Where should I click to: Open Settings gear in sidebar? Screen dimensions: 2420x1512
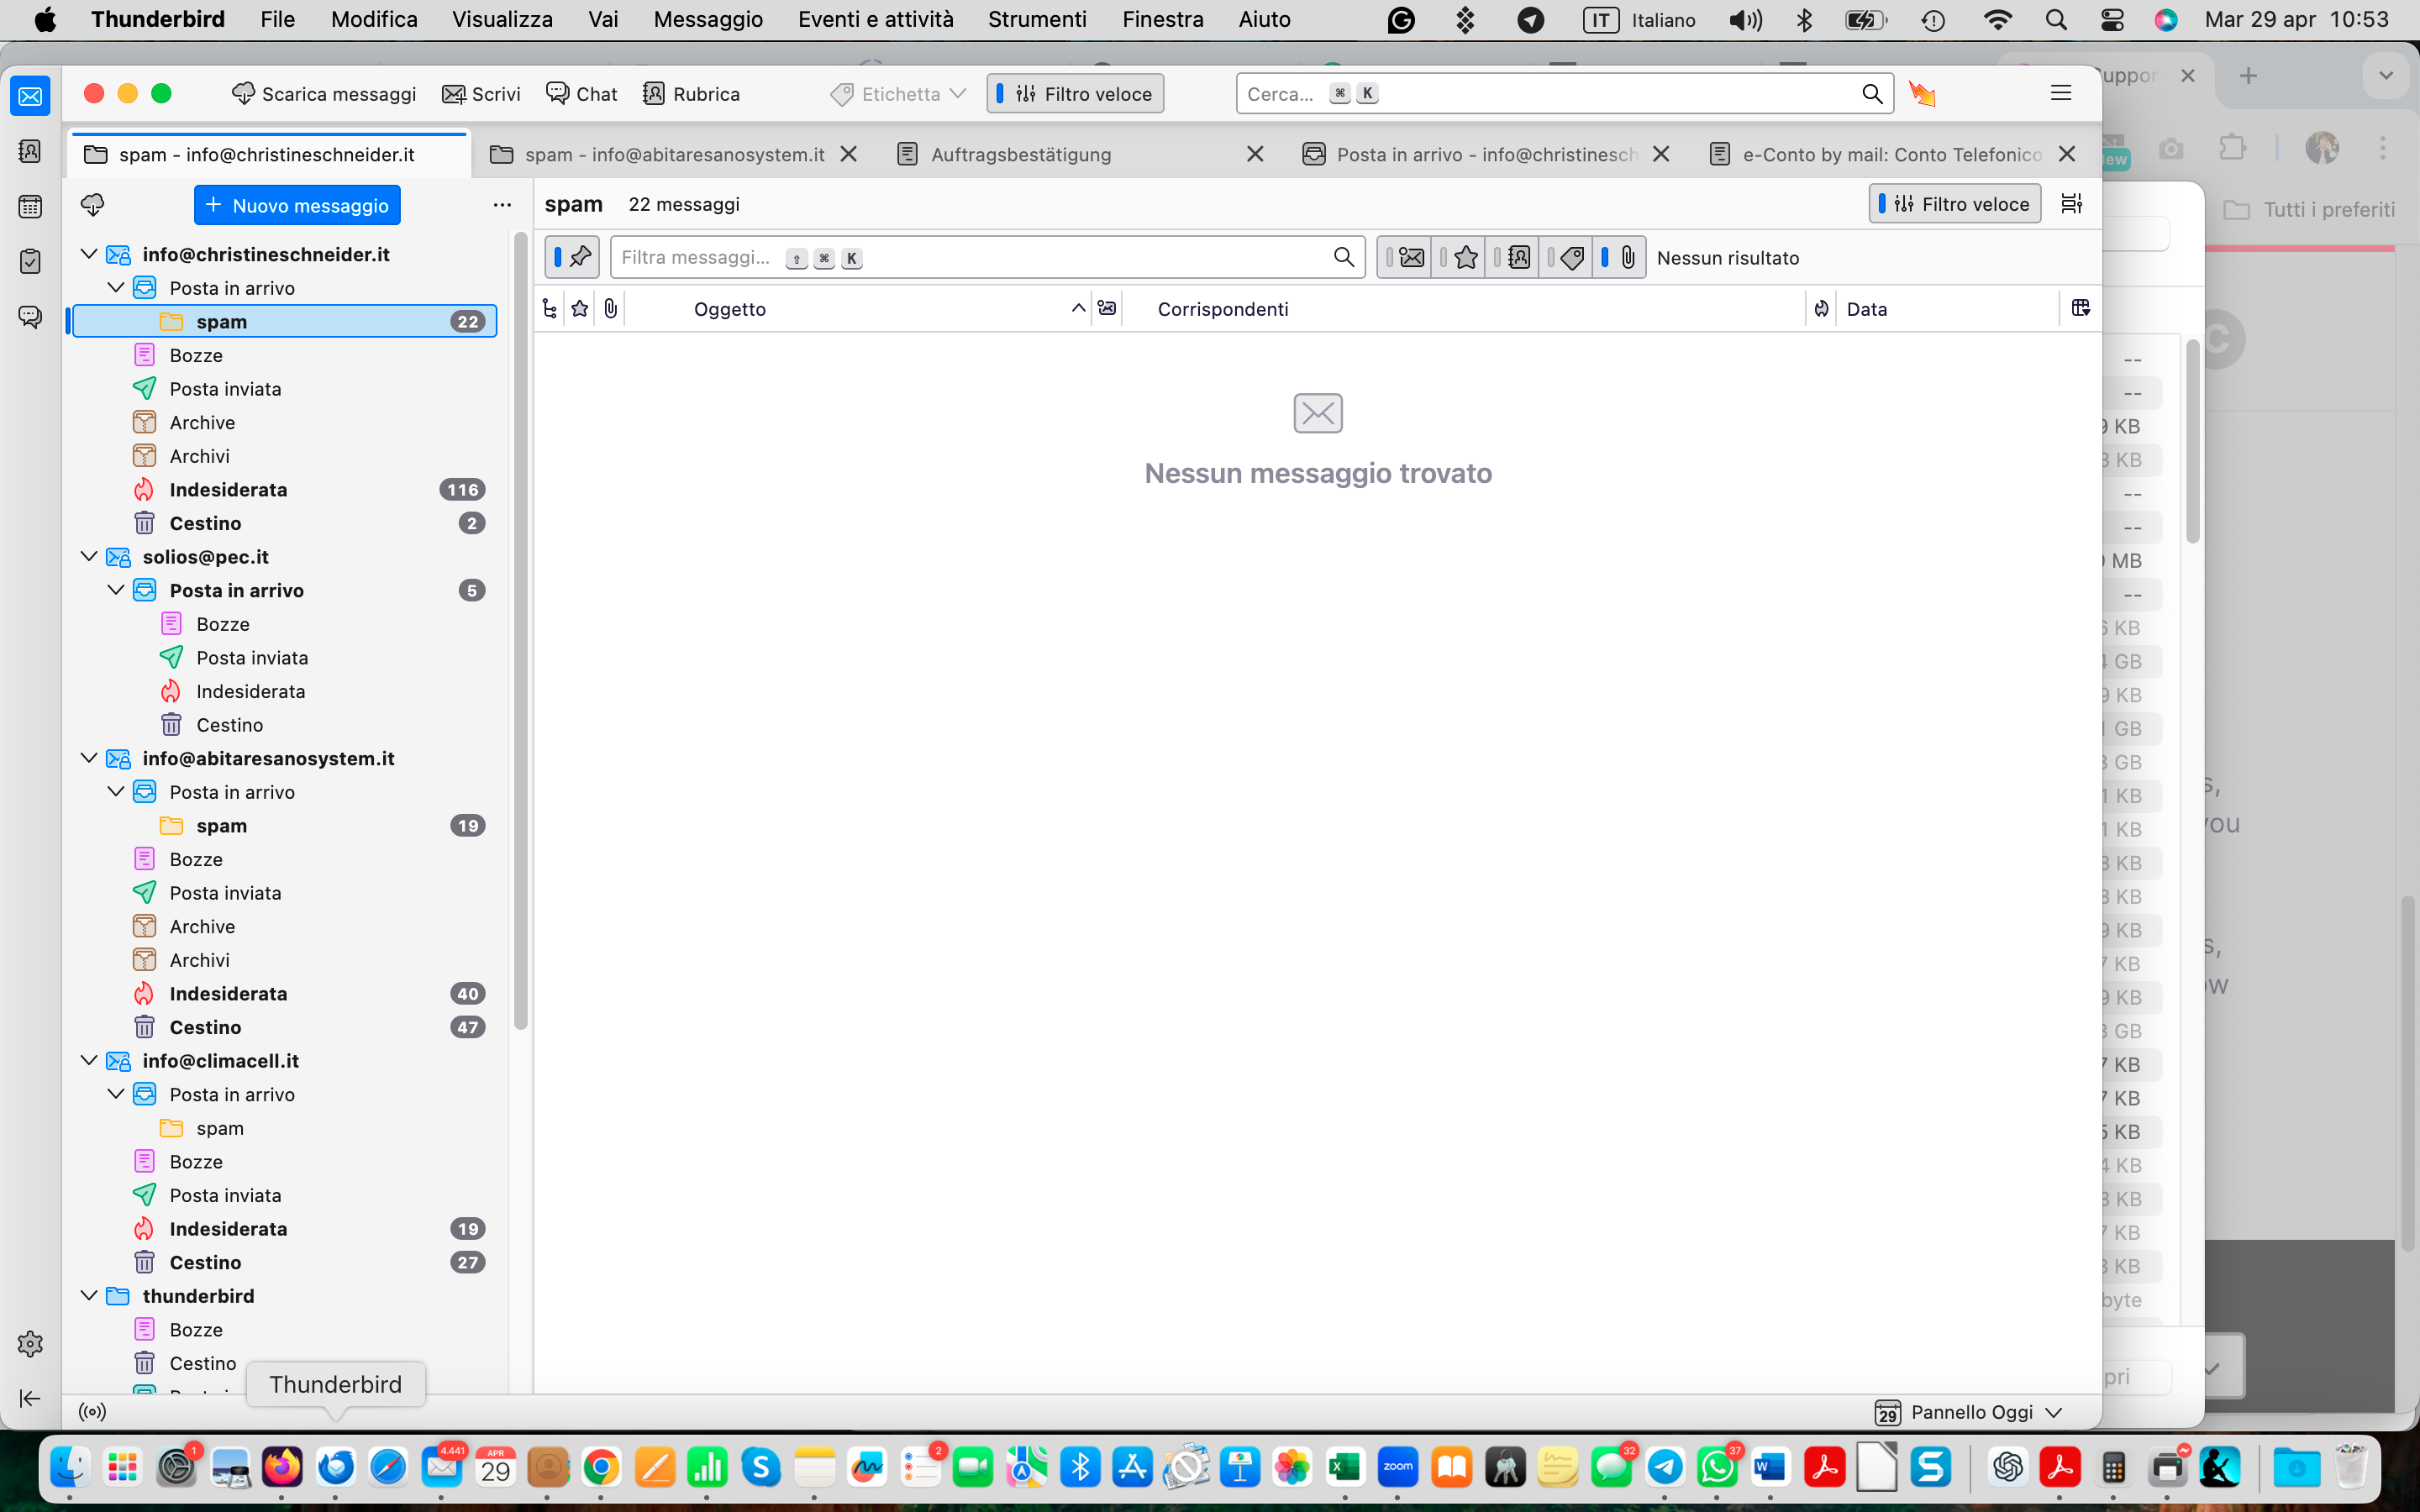tap(30, 1343)
